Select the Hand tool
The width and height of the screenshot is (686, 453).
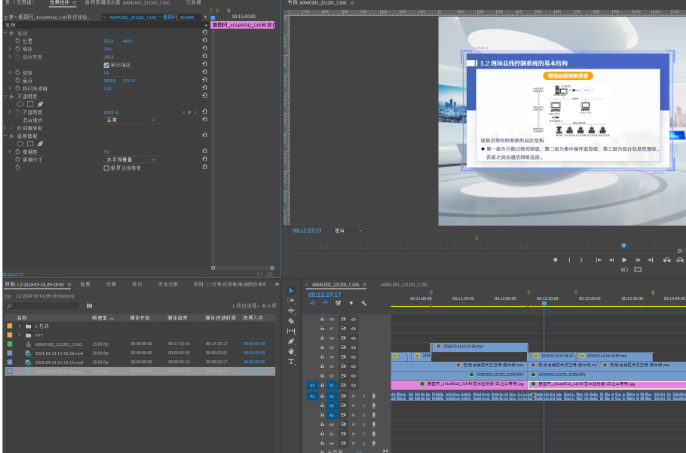pos(291,351)
